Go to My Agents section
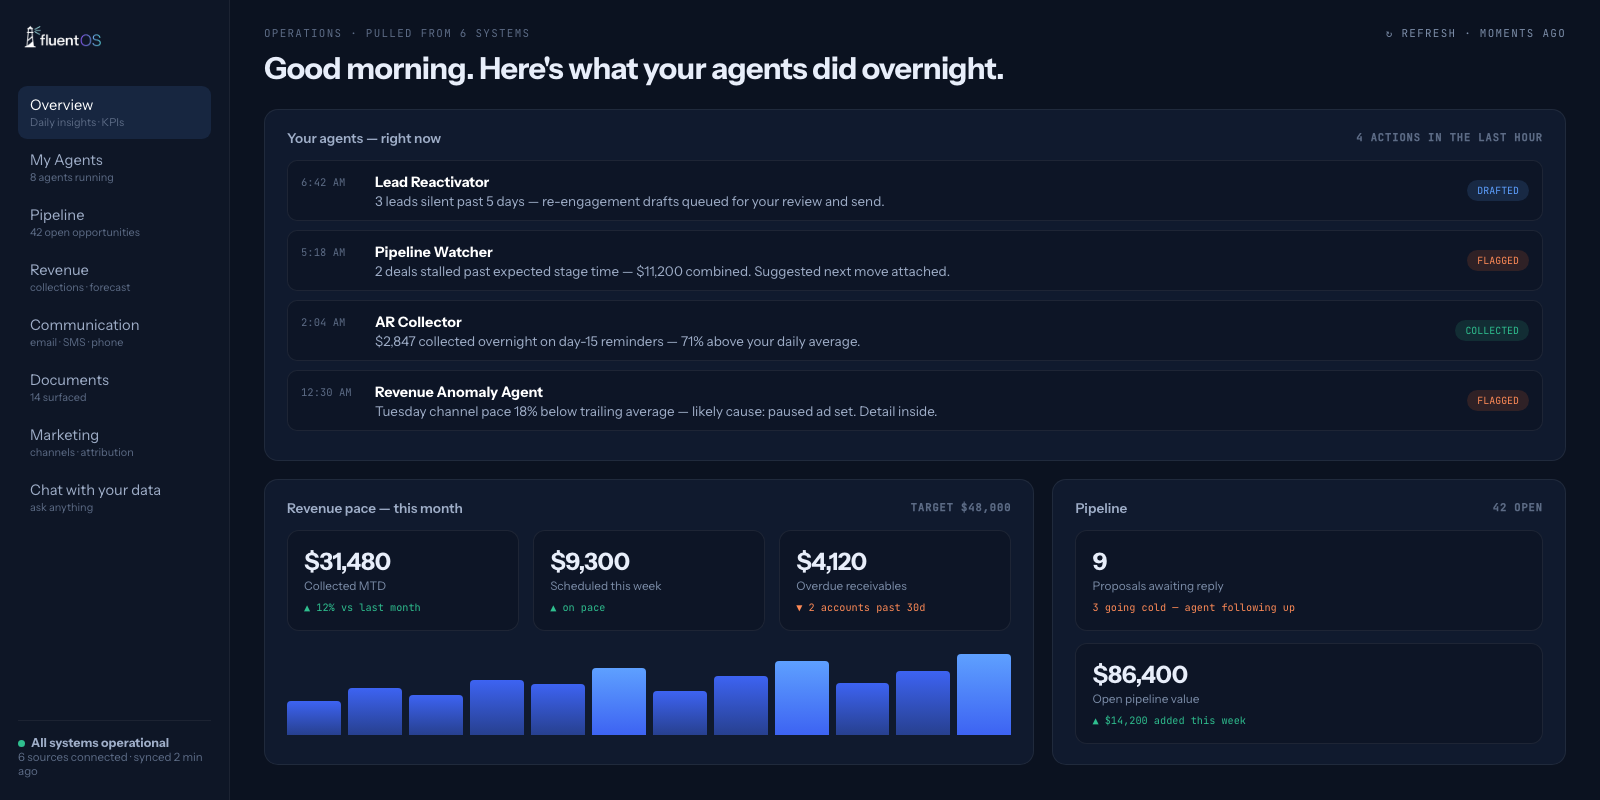The height and width of the screenshot is (800, 1600). (x=114, y=167)
